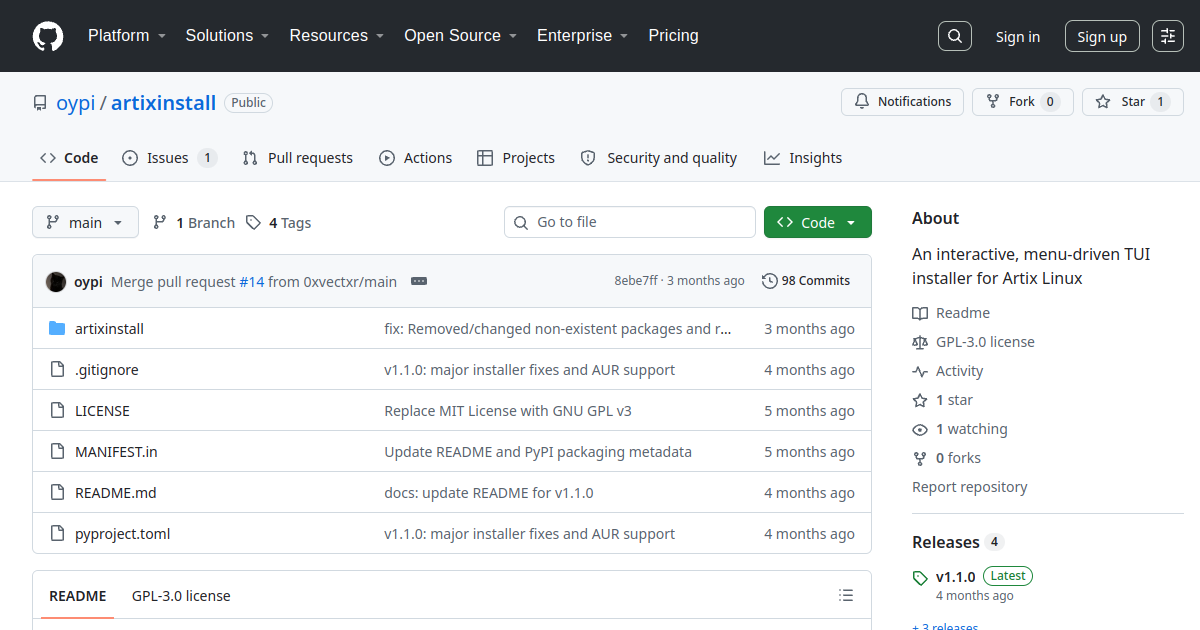1200x630 pixels.
Task: Open the .gitignore file
Action: (107, 370)
